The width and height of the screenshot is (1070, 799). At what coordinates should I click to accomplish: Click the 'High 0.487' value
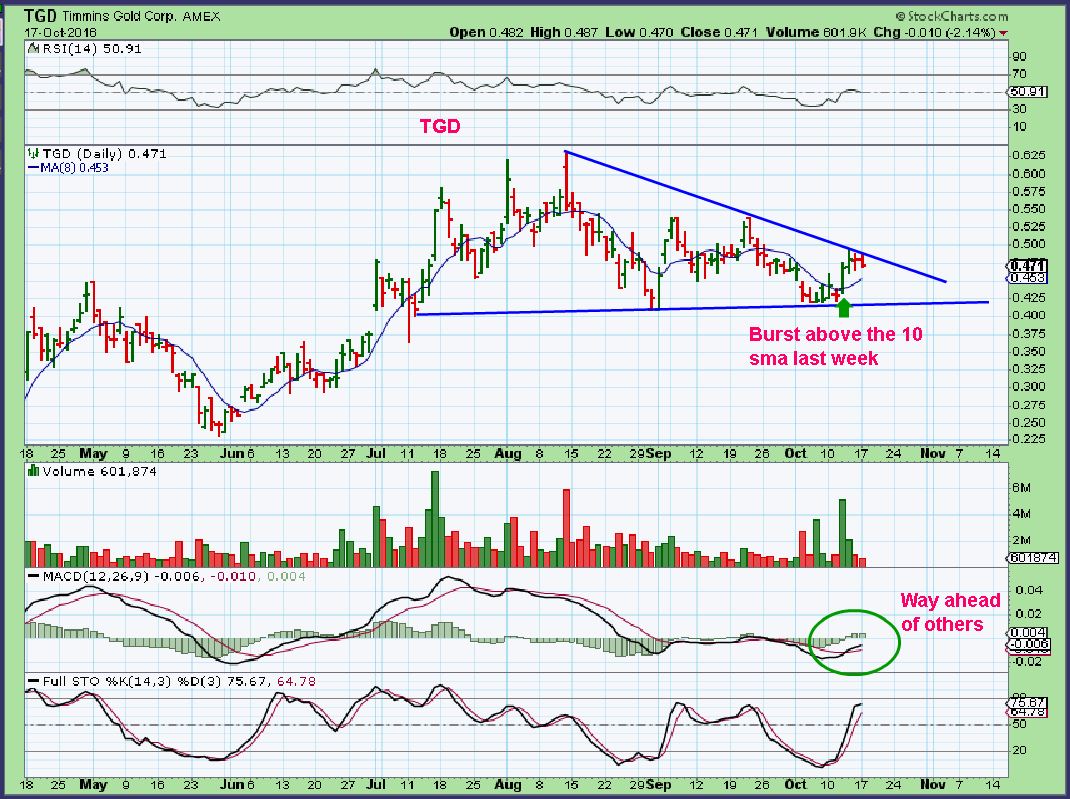coord(564,32)
